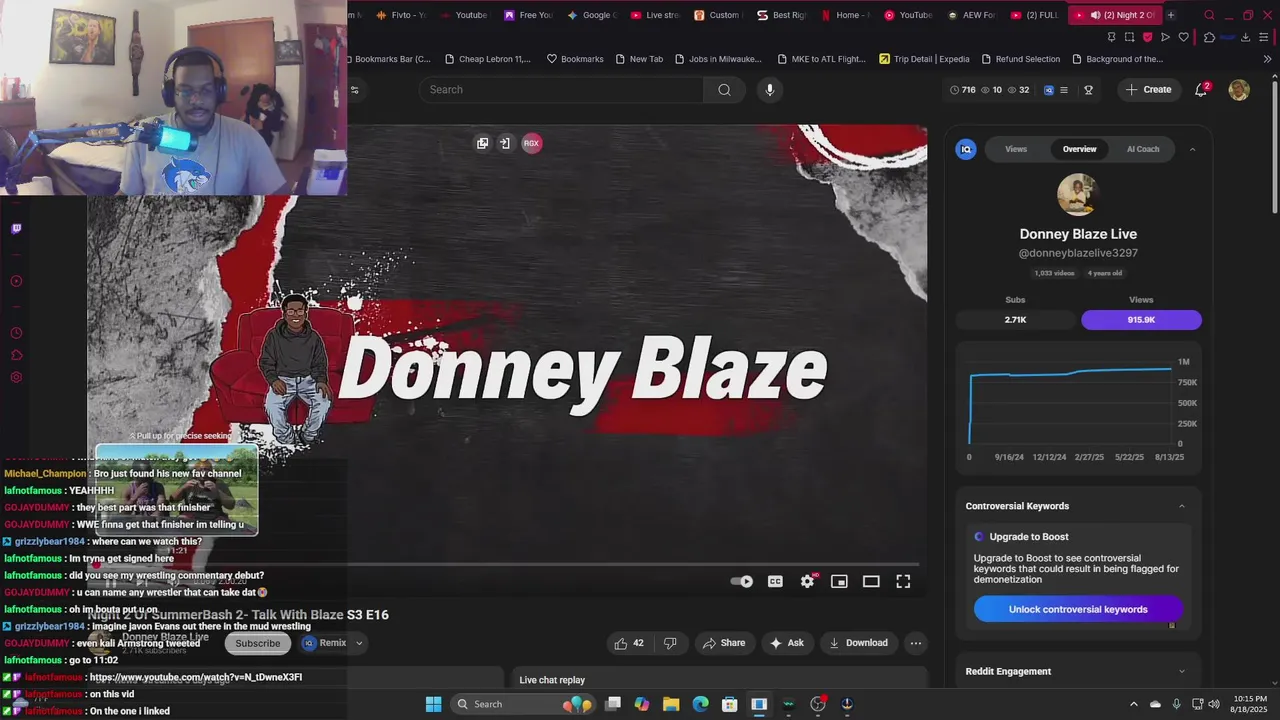
Task: Switch to AEW browser tab
Action: coord(971,15)
